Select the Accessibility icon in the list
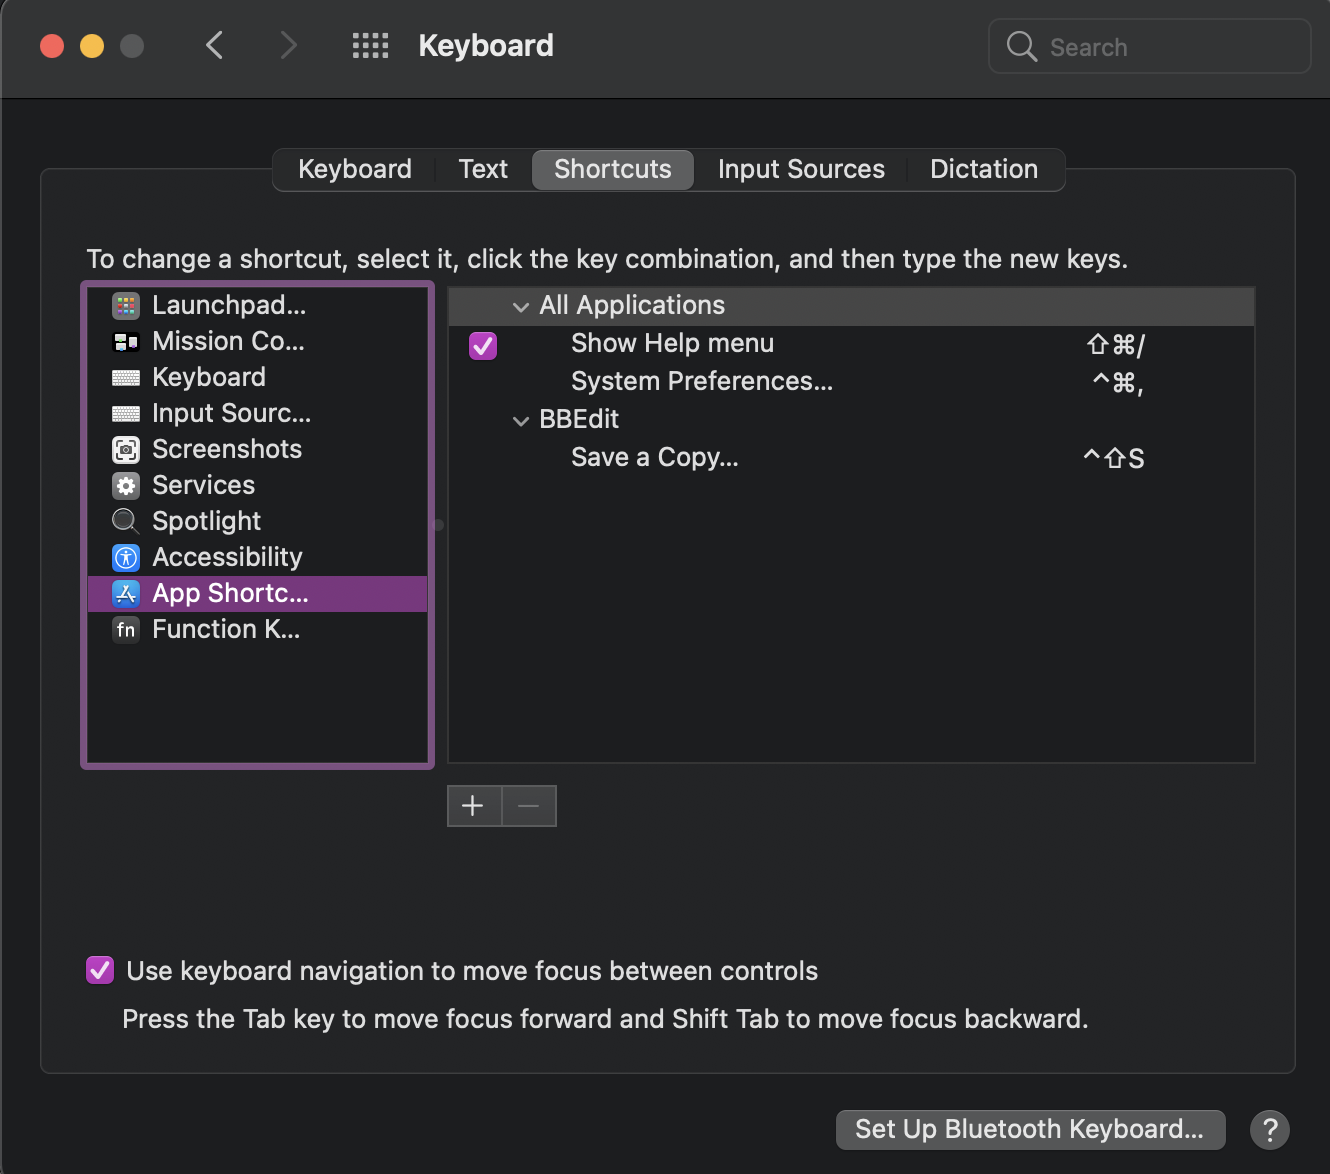The height and width of the screenshot is (1174, 1330). 126,557
